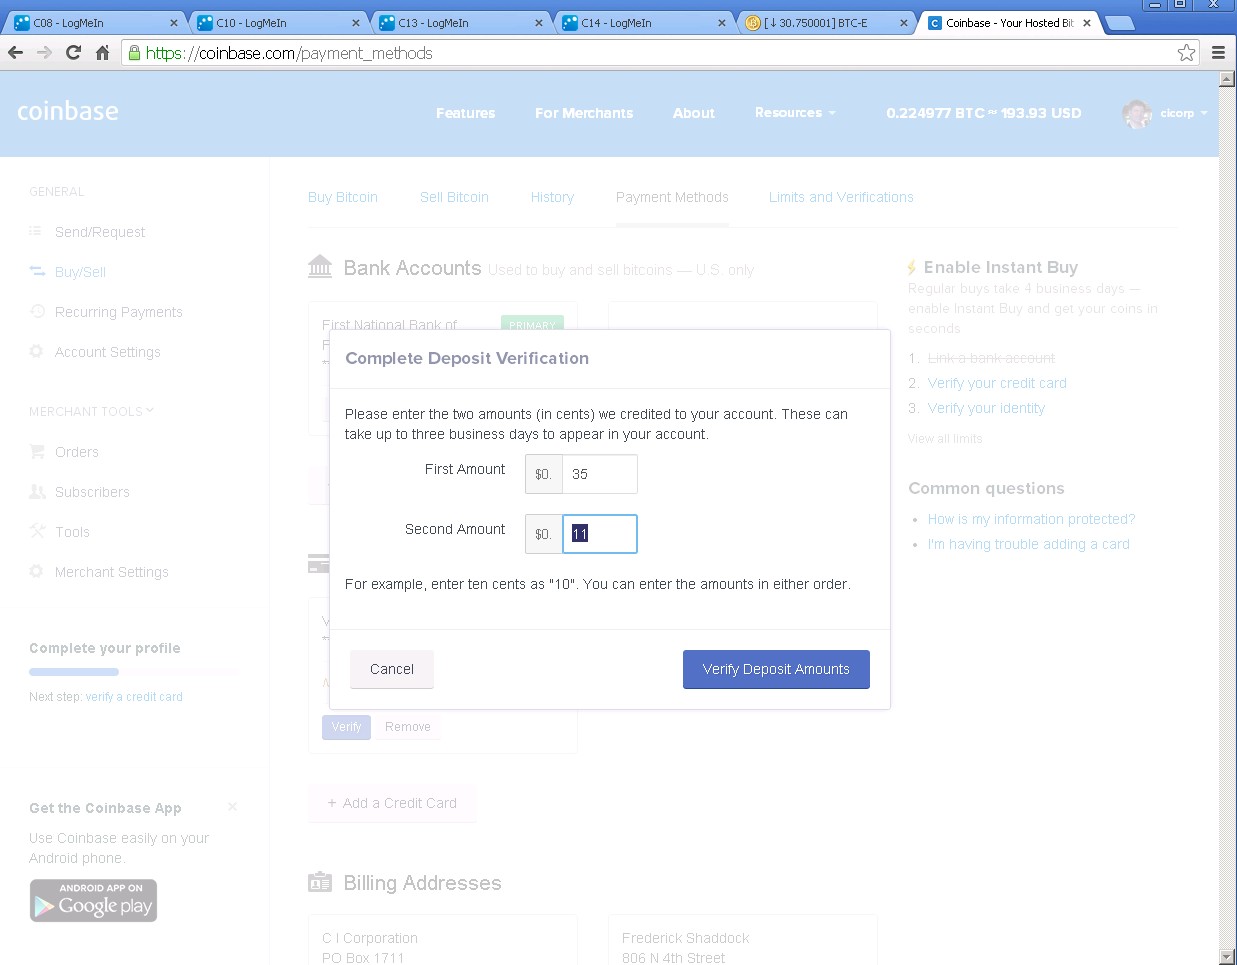Click the page vertical scrollbar
Screen dimensions: 1237x965
(x=1227, y=518)
